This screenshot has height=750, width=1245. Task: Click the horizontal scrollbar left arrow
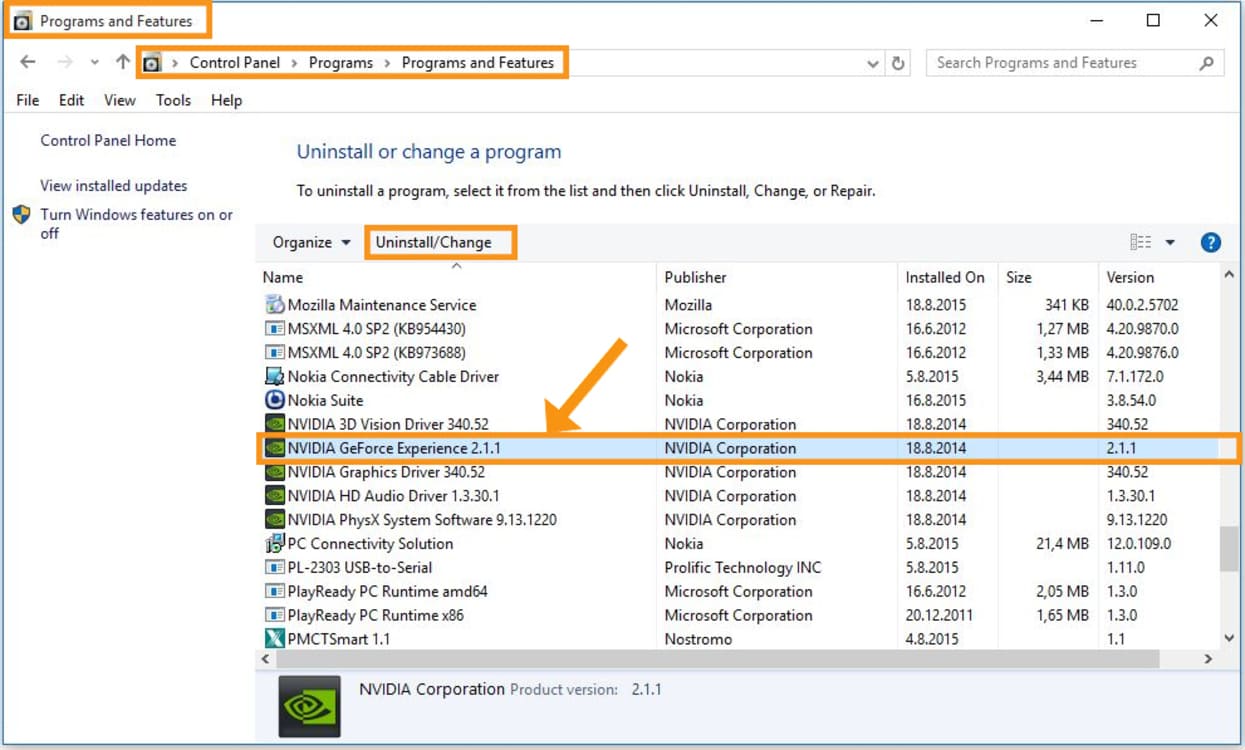pyautogui.click(x=266, y=659)
